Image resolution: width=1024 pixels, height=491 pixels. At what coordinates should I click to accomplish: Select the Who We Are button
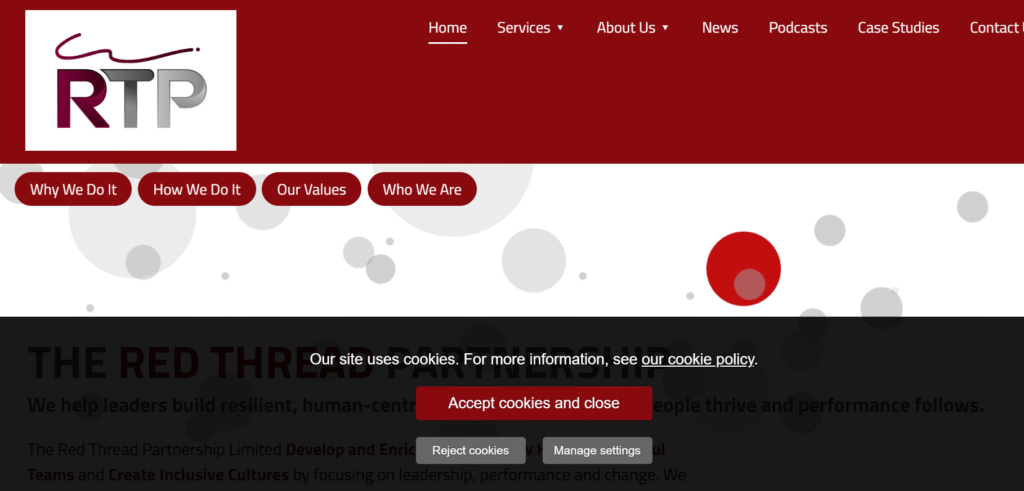tap(422, 189)
